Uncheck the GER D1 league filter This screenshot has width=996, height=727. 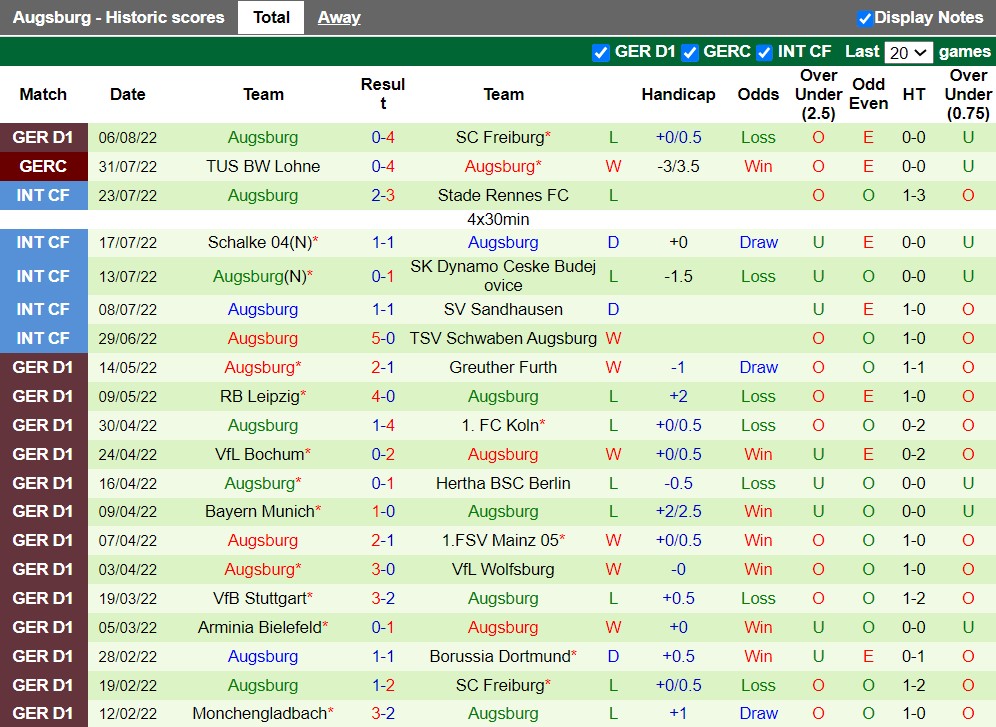pos(601,52)
